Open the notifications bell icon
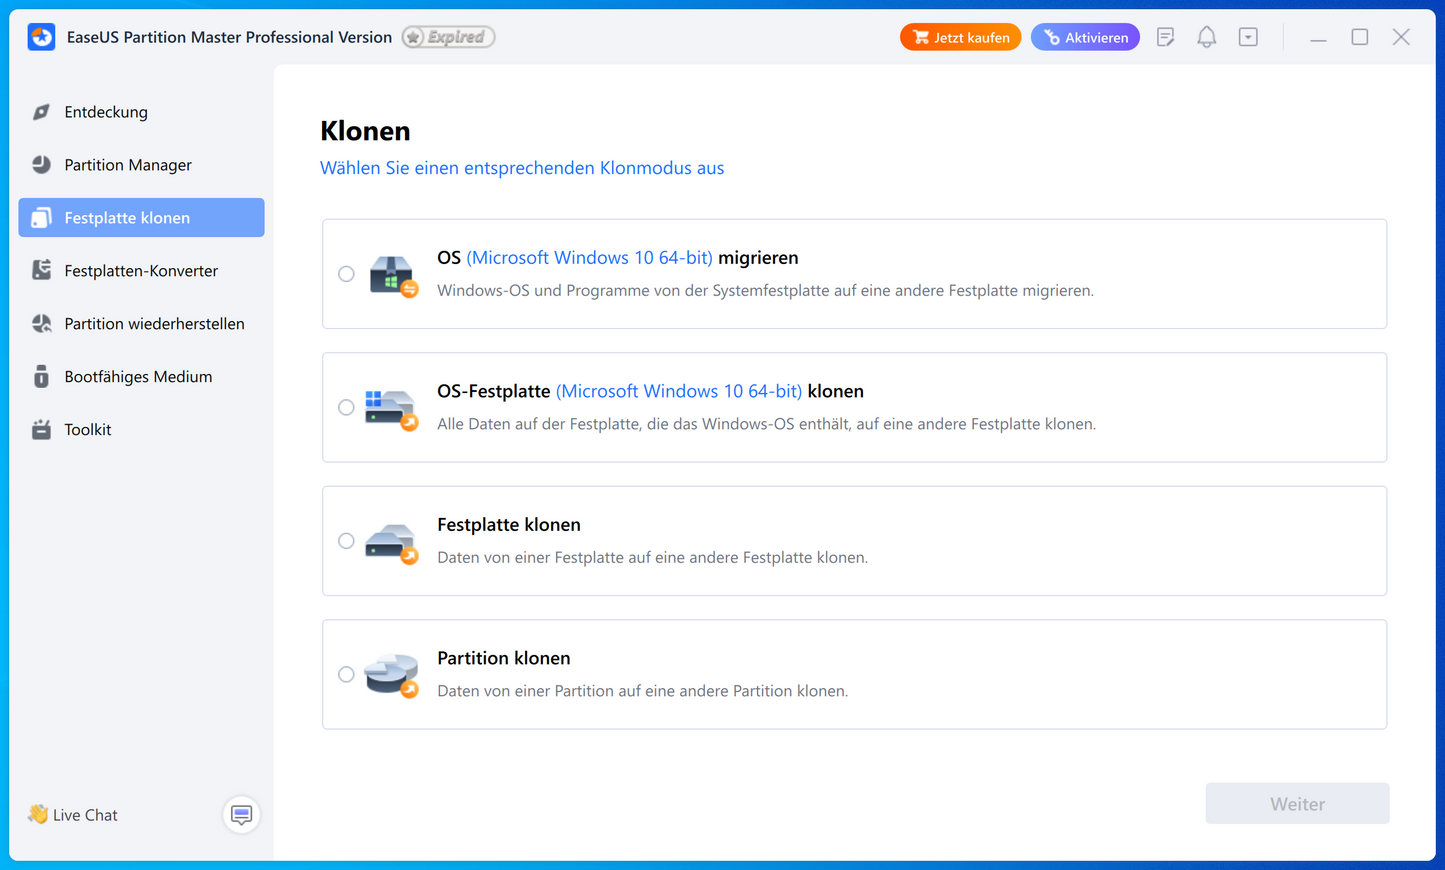This screenshot has height=870, width=1445. coord(1207,37)
